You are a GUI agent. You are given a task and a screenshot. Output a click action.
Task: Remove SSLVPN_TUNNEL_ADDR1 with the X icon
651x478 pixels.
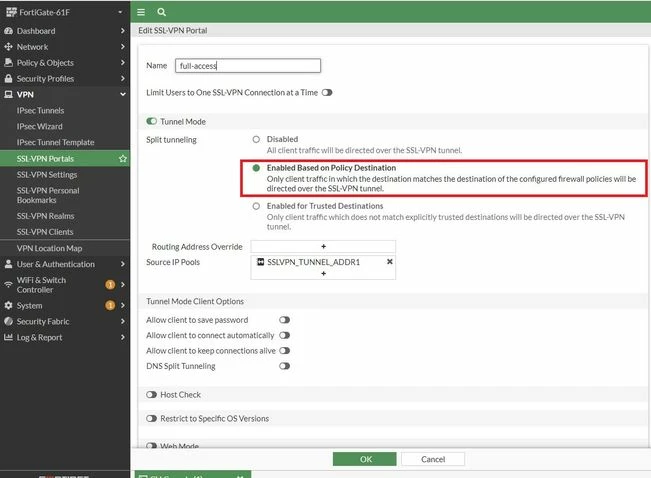pyautogui.click(x=389, y=262)
